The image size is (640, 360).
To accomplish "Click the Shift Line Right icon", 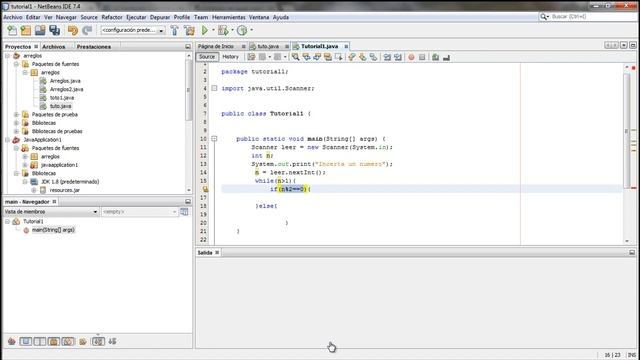I will tap(398, 57).
